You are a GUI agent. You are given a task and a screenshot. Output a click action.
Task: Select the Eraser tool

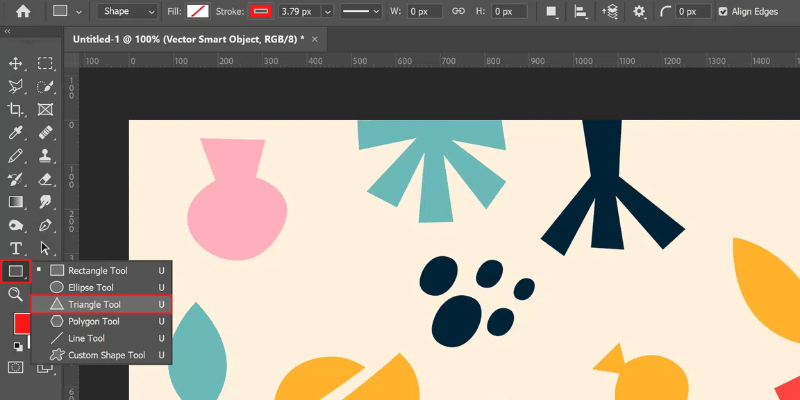click(x=45, y=180)
